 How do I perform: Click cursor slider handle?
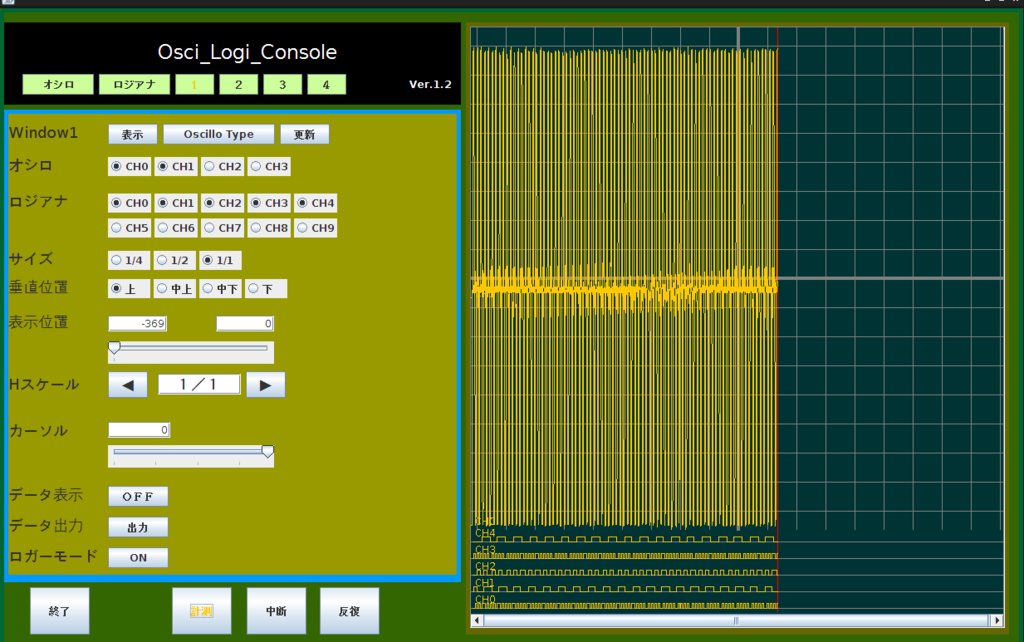[267, 451]
